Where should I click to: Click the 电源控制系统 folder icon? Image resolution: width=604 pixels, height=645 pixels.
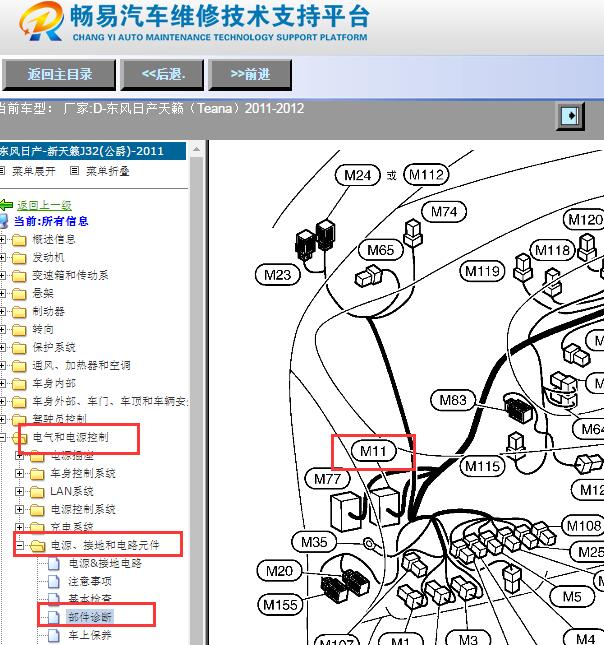point(37,510)
